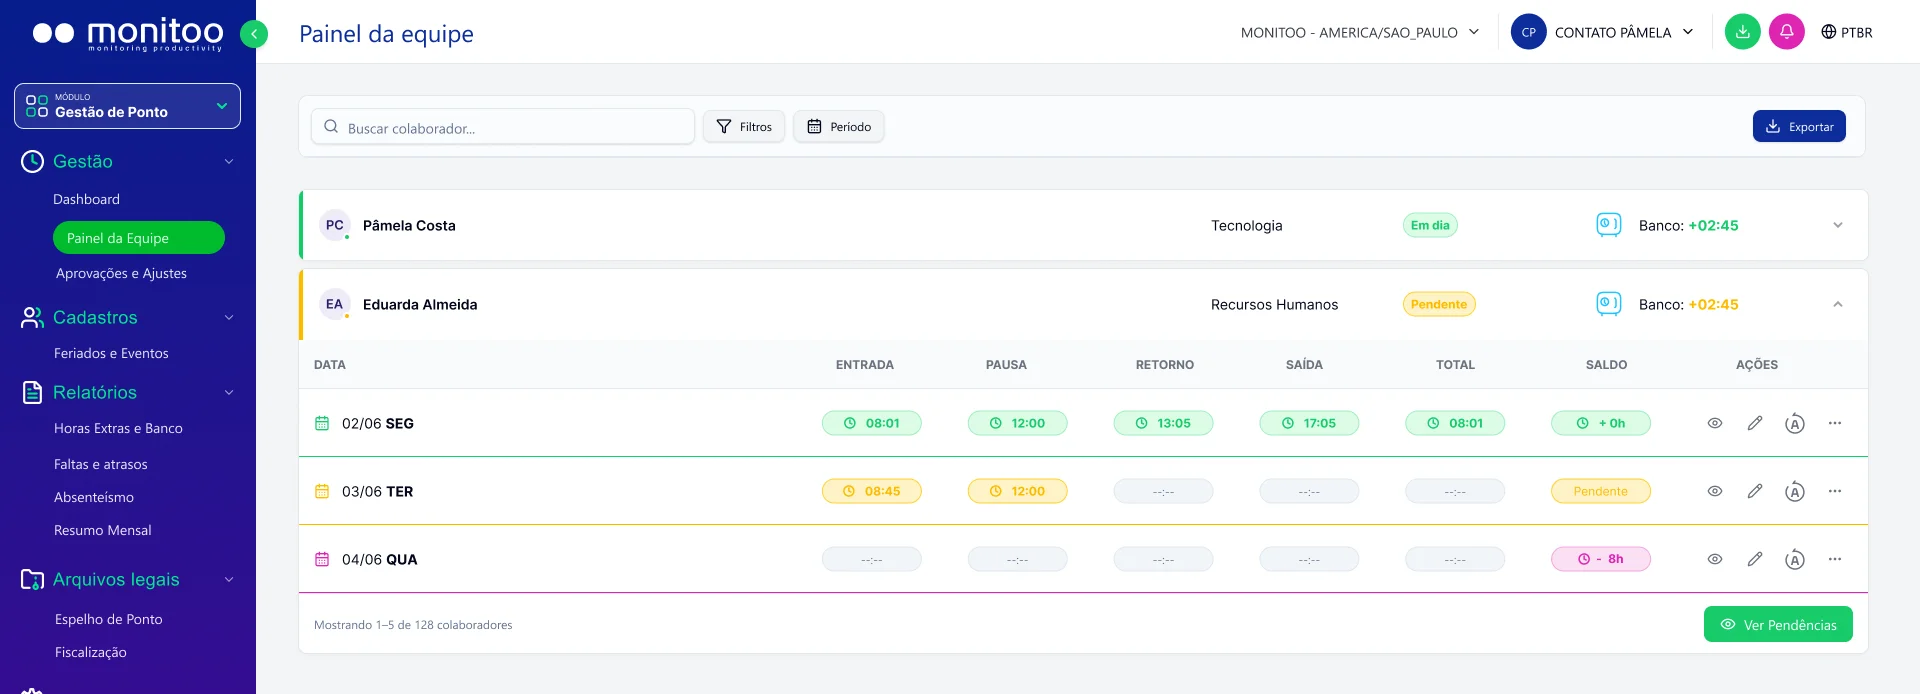
Task: Expand Pâmela Costa's row
Action: [x=1837, y=225]
